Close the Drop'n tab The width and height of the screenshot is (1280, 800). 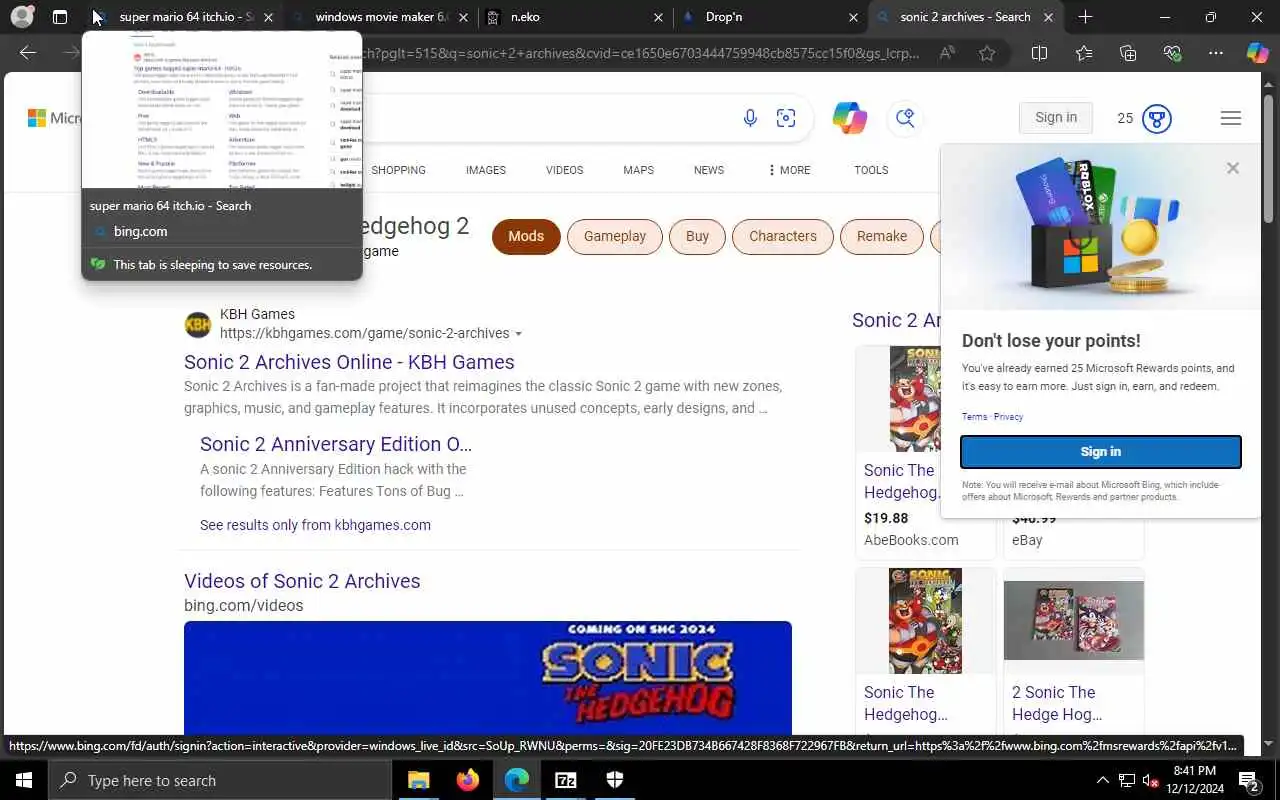[x=853, y=17]
